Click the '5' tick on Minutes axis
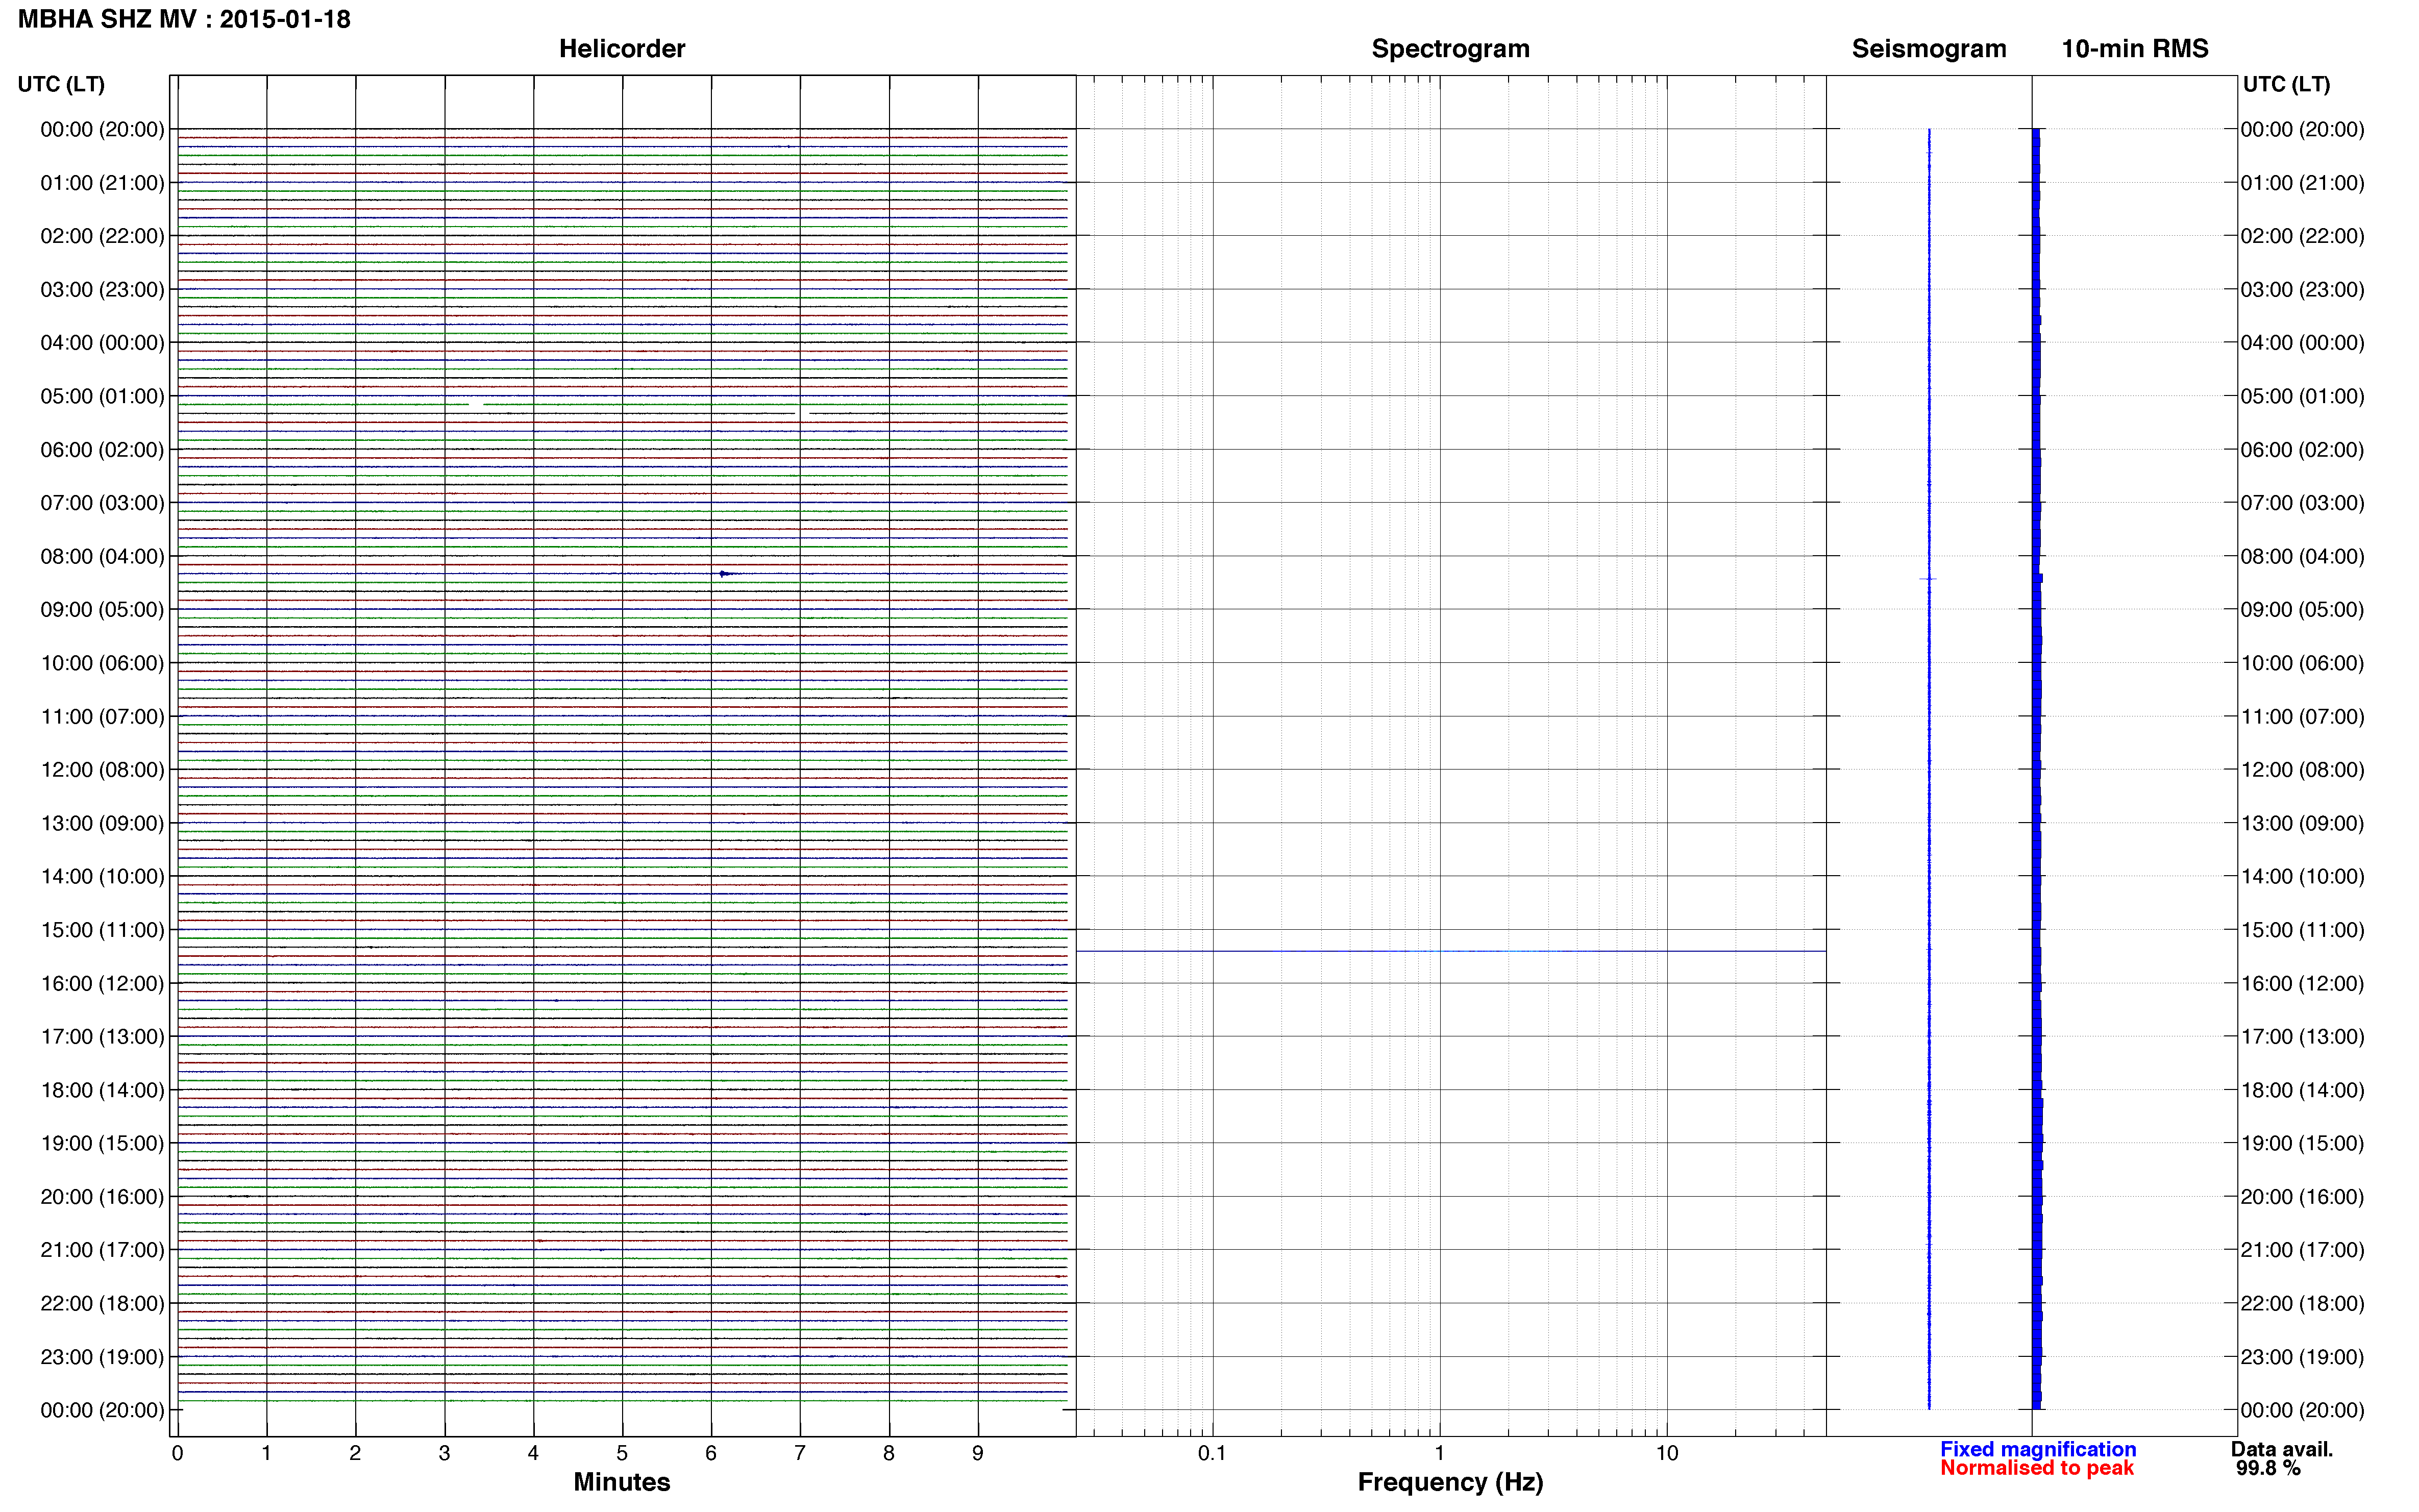This screenshot has width=2419, height=1512. [622, 1454]
